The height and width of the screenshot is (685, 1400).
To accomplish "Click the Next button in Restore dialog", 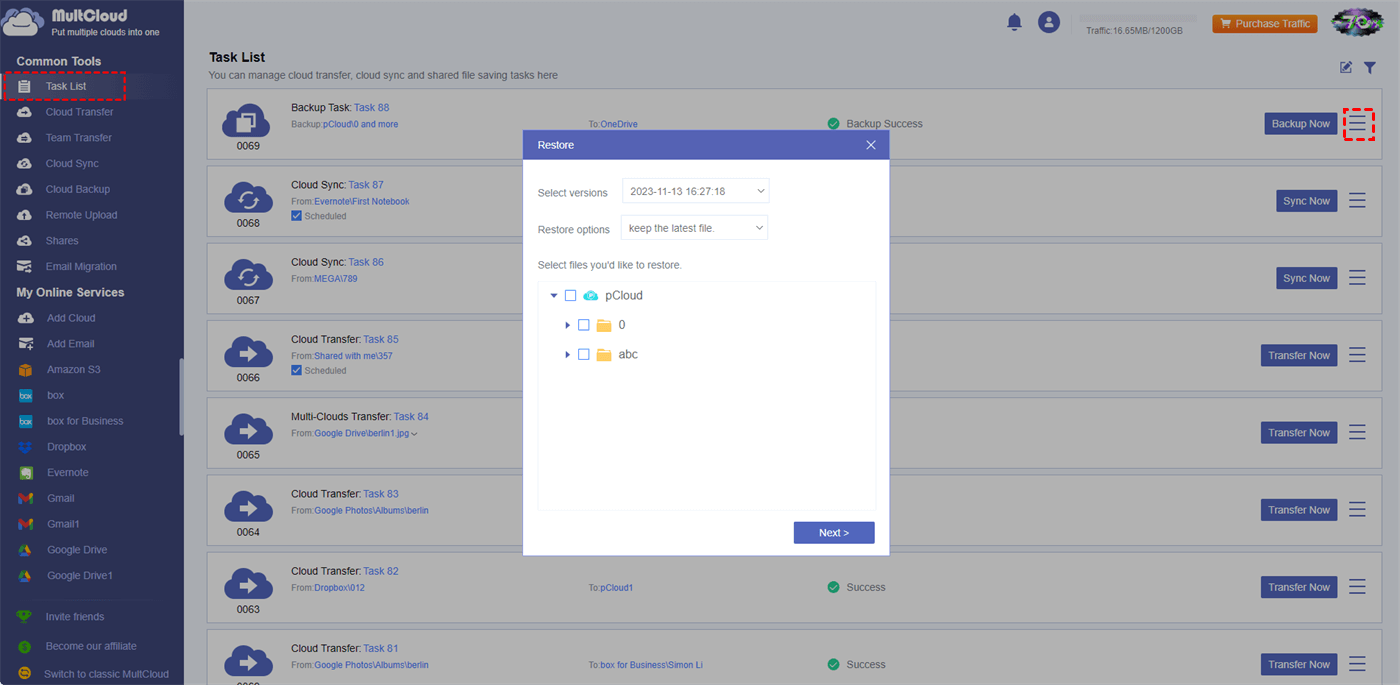I will (x=834, y=533).
